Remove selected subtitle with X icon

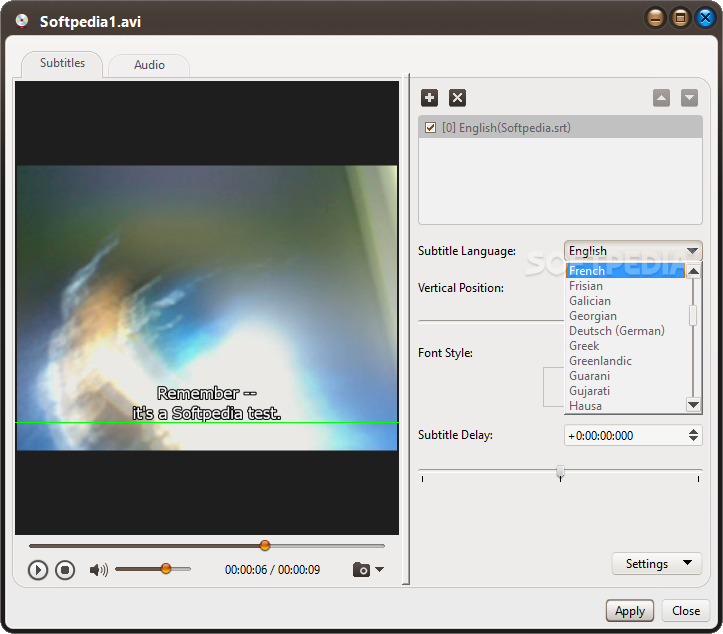pyautogui.click(x=457, y=98)
